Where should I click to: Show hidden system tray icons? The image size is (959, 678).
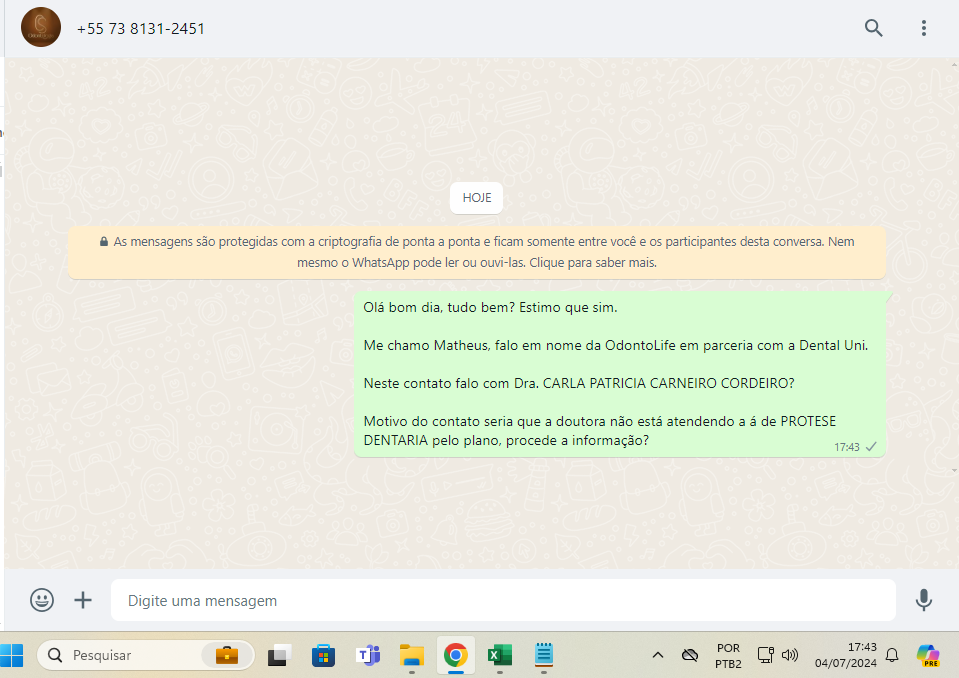click(657, 655)
